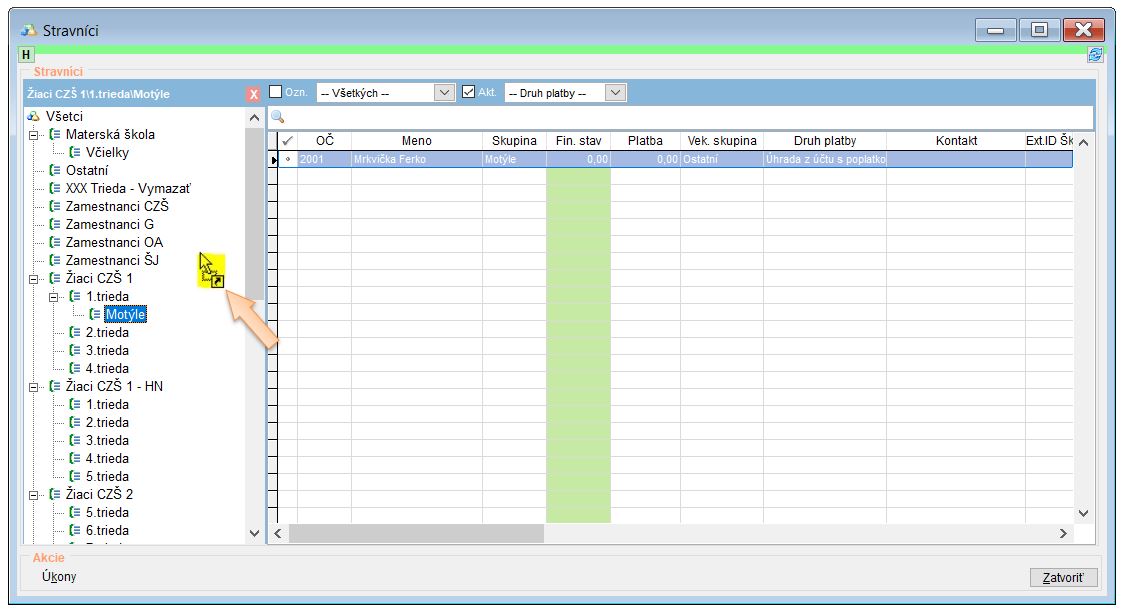The image size is (1124, 613).
Task: Click the green H icon at top left
Action: pos(26,55)
